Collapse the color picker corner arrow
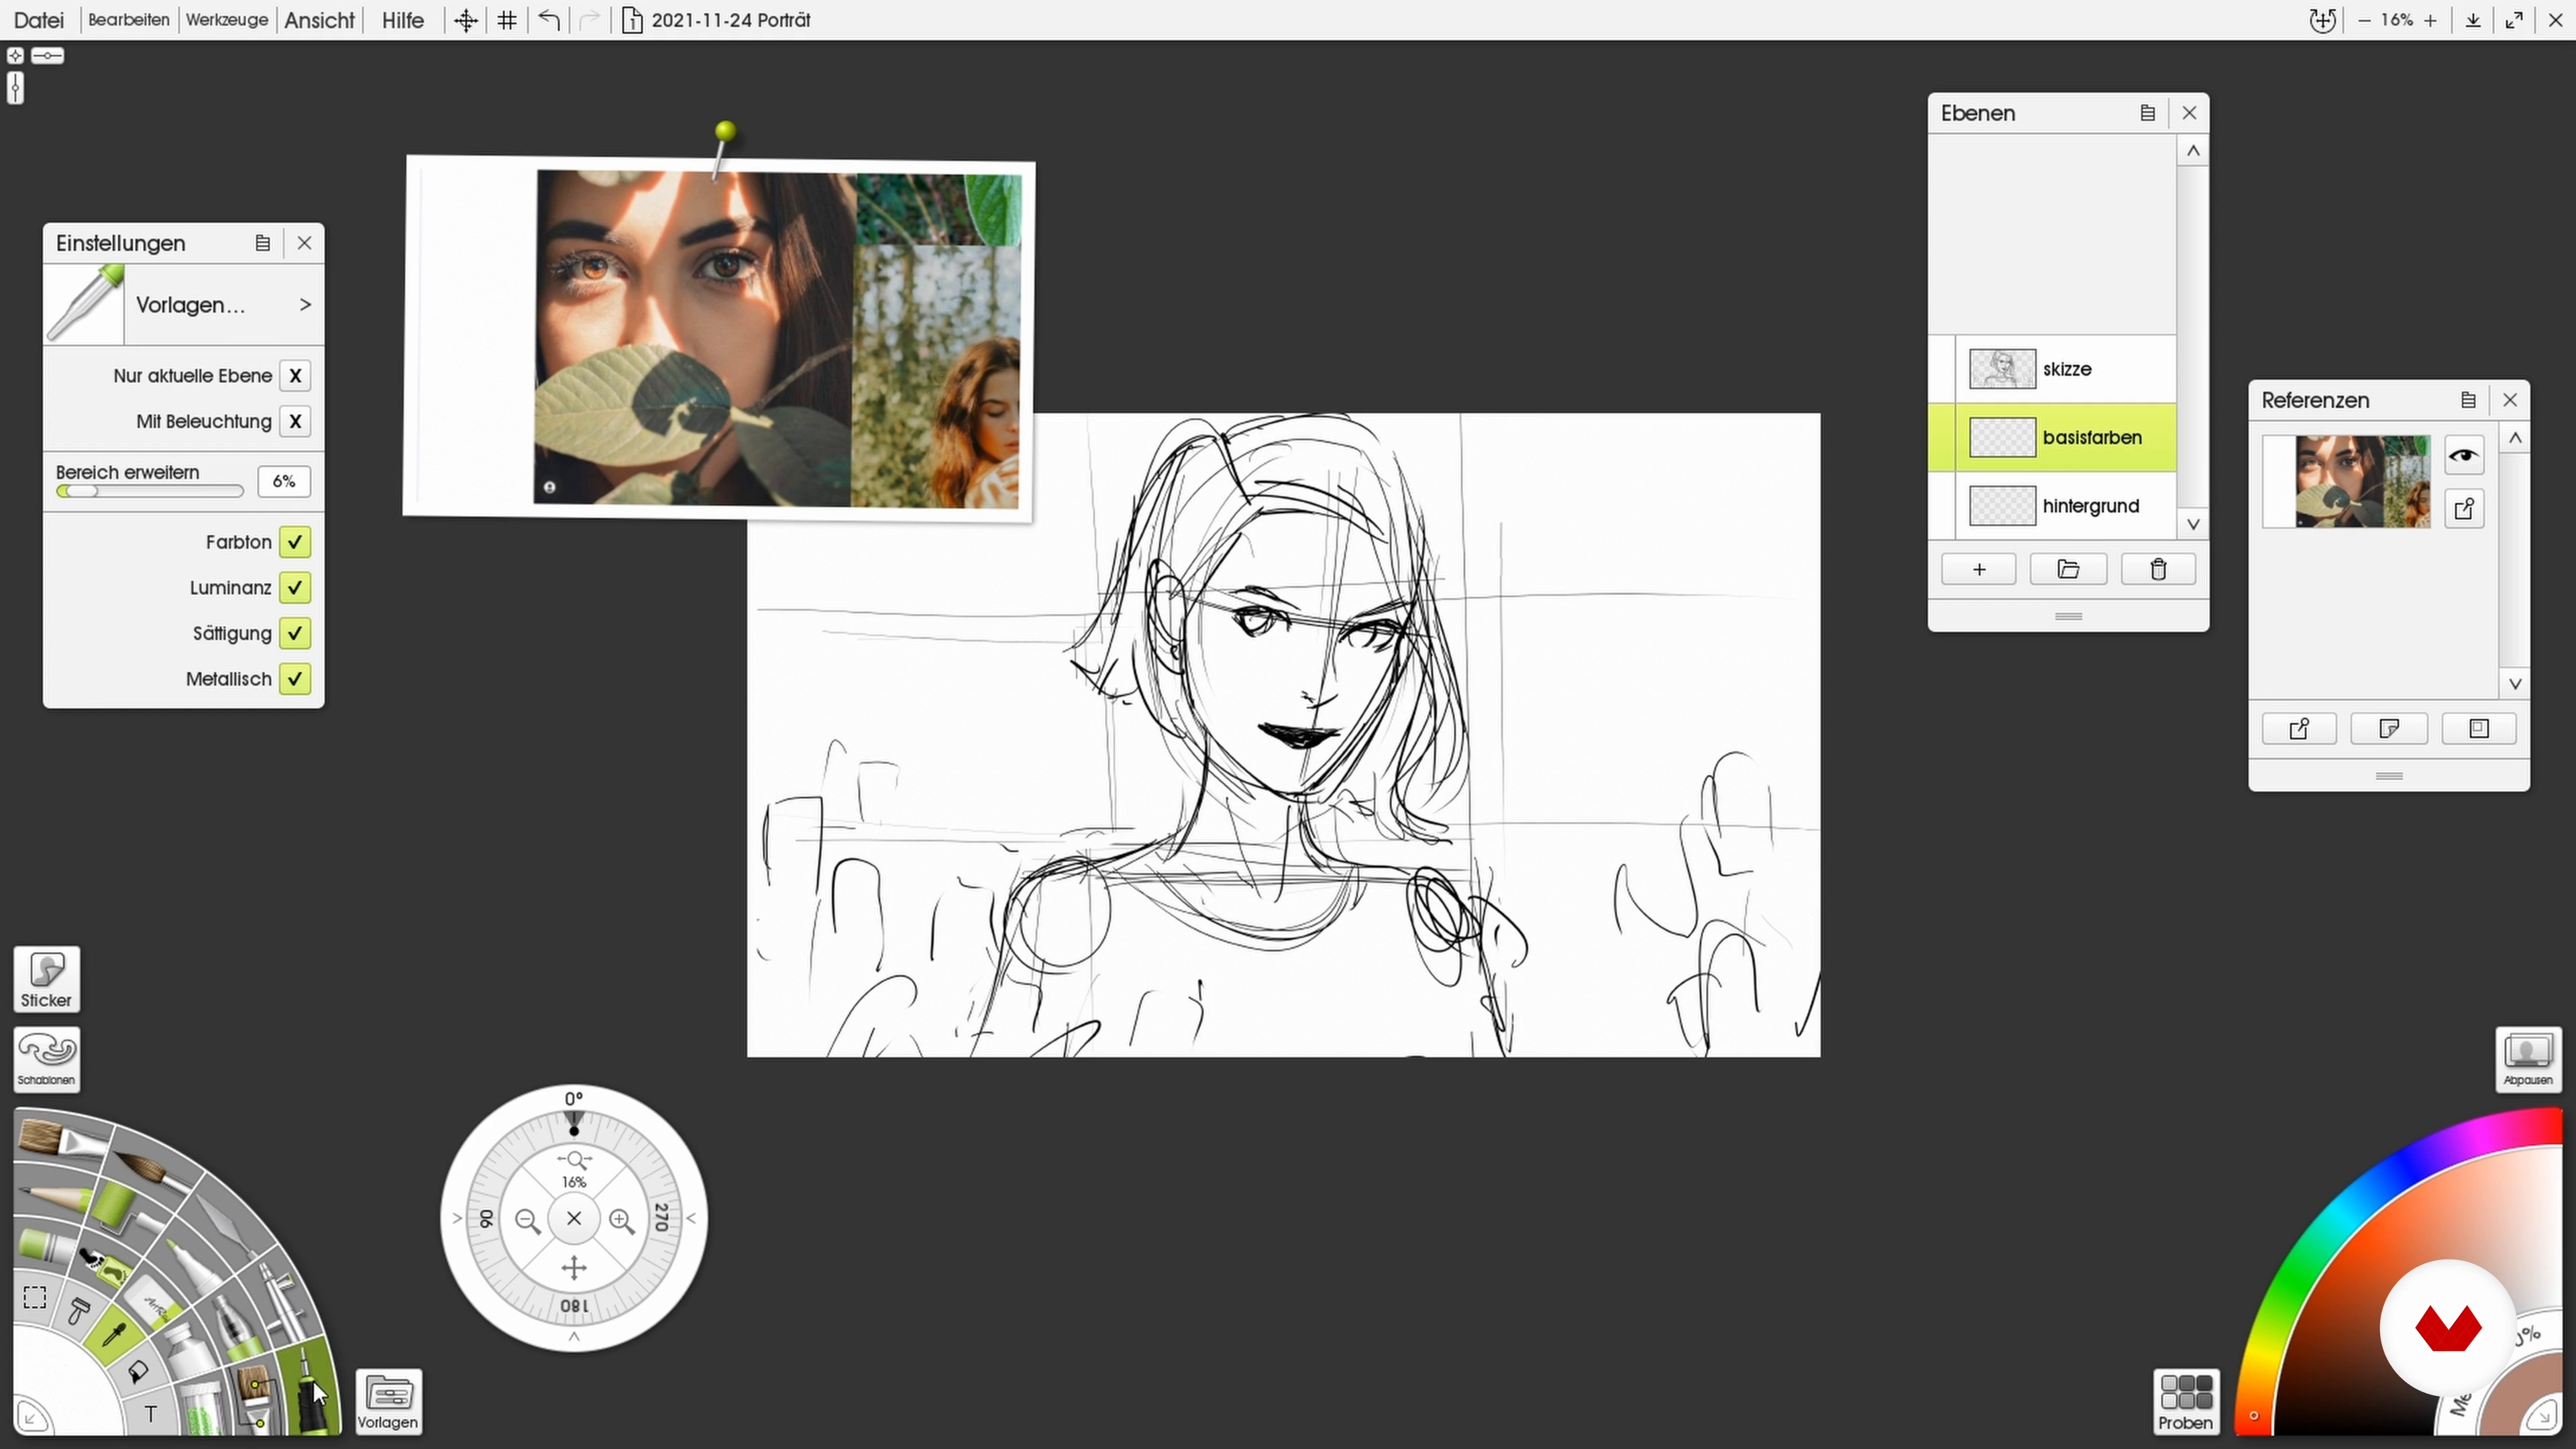 (2542, 1416)
